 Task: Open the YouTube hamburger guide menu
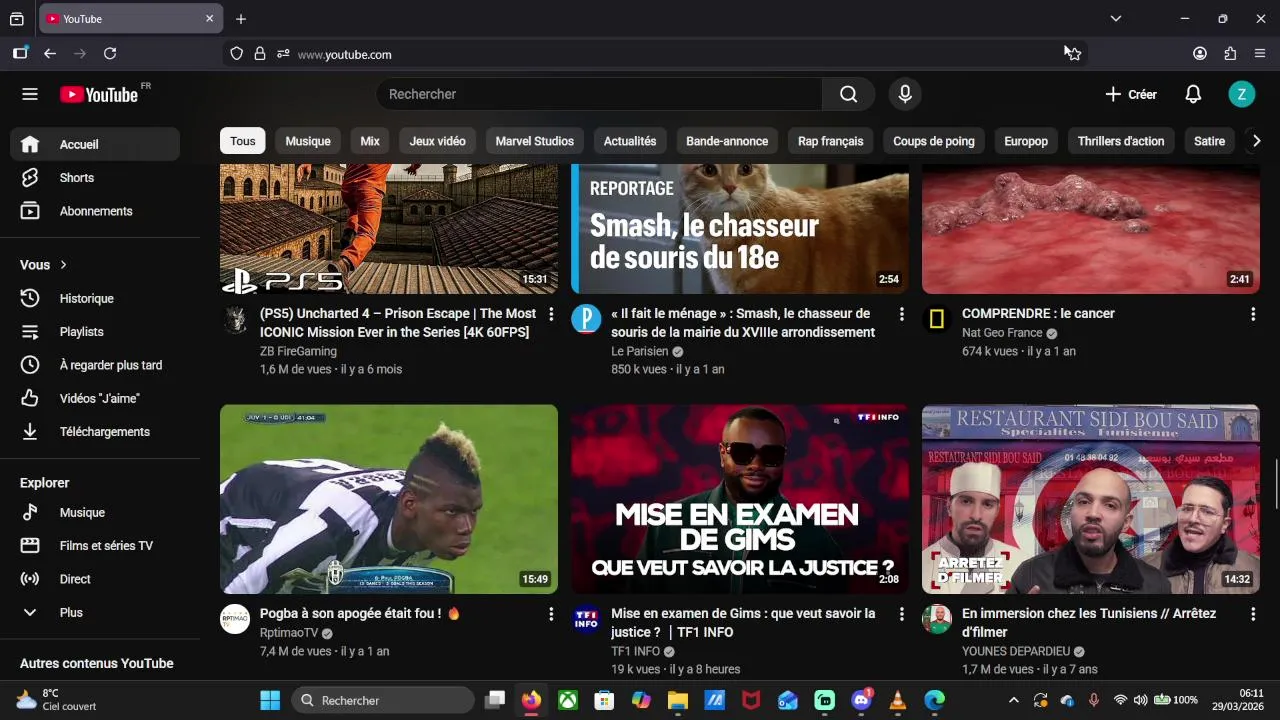30,94
